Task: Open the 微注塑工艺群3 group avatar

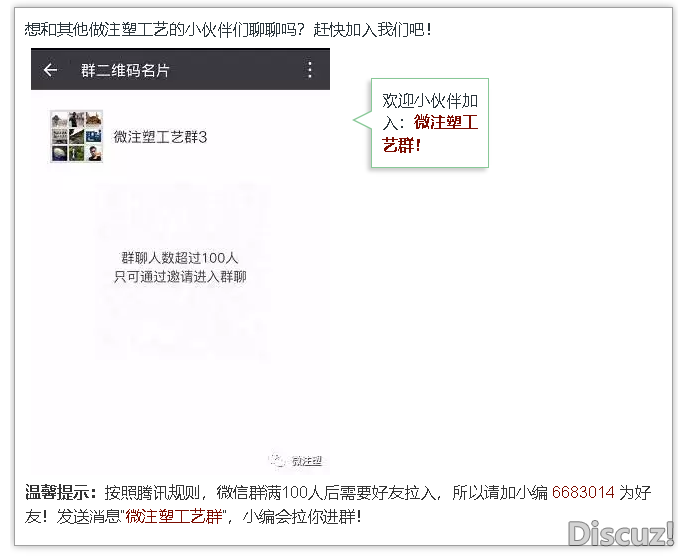Action: pos(76,136)
